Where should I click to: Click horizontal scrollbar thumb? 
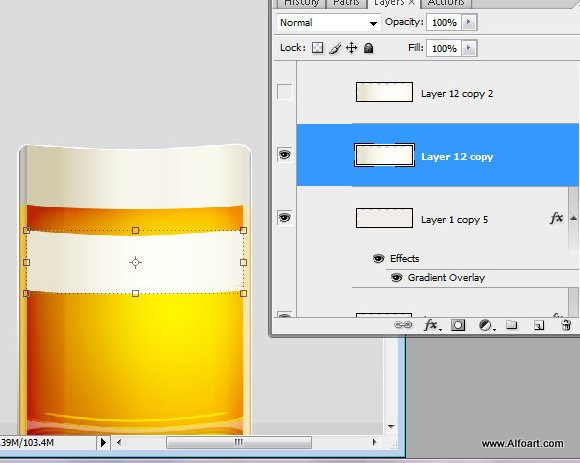239,442
